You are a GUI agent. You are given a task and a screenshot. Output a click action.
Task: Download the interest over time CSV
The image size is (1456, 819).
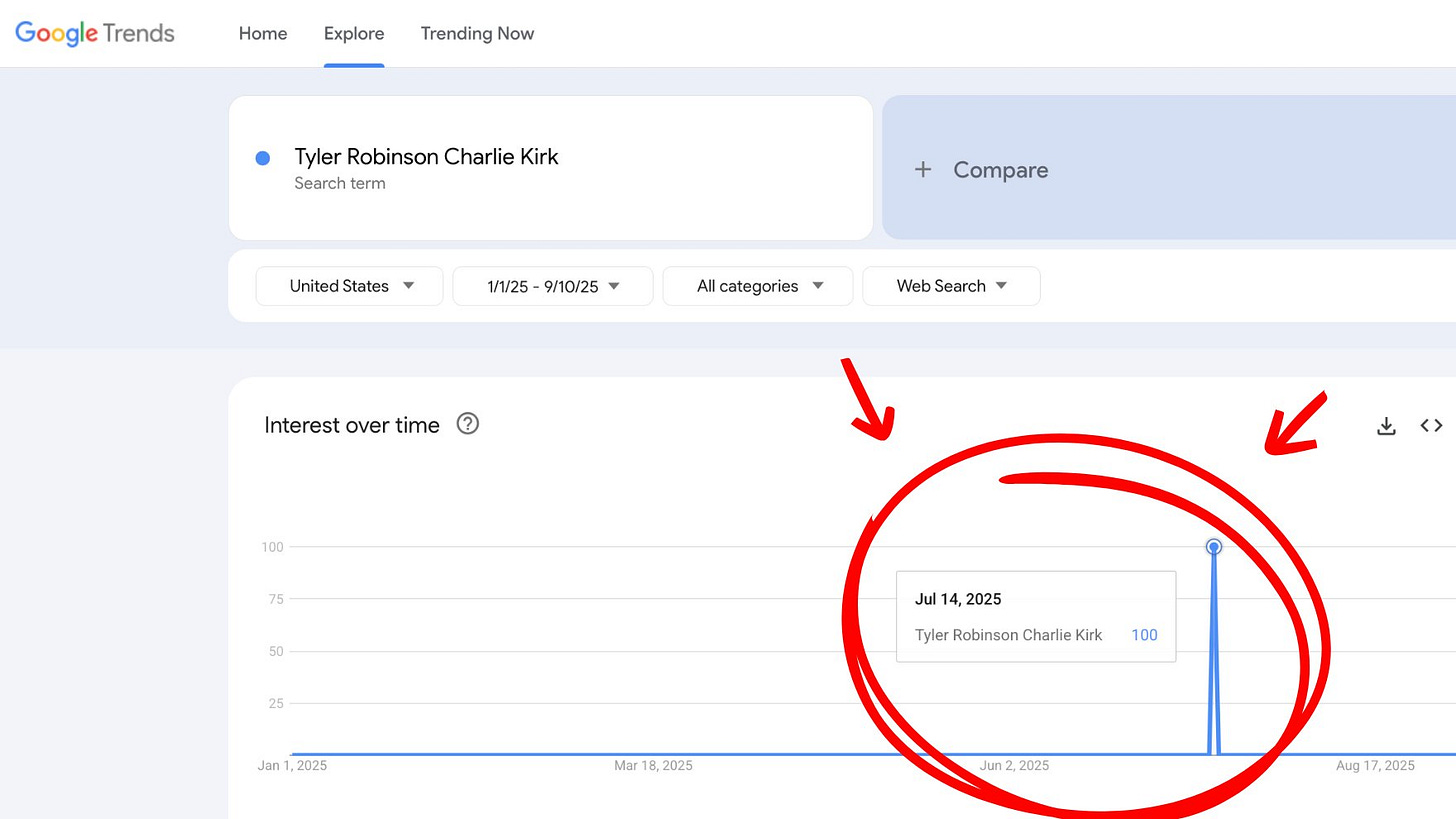tap(1386, 426)
